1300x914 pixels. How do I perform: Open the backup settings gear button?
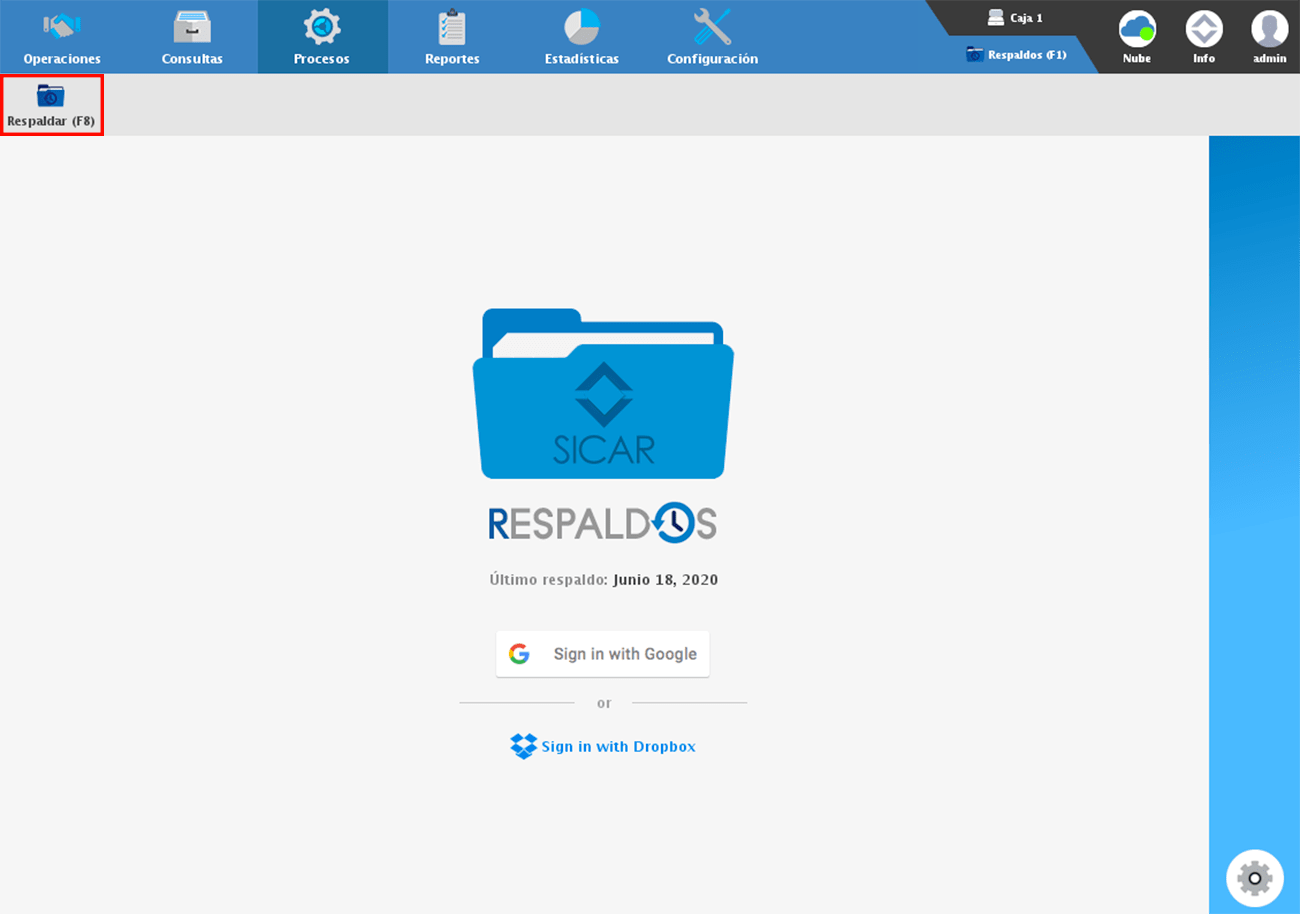1254,877
